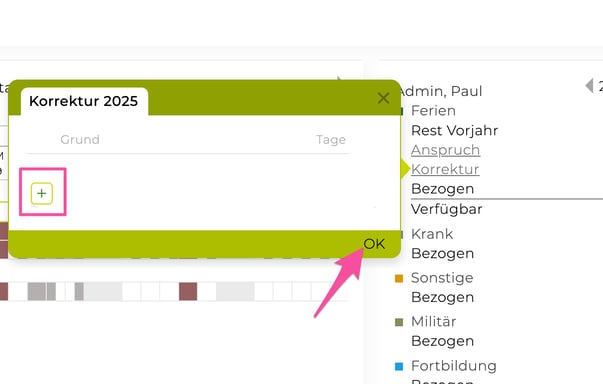The image size is (603, 384).
Task: Click the blue Fortbildung color square
Action: tap(399, 366)
